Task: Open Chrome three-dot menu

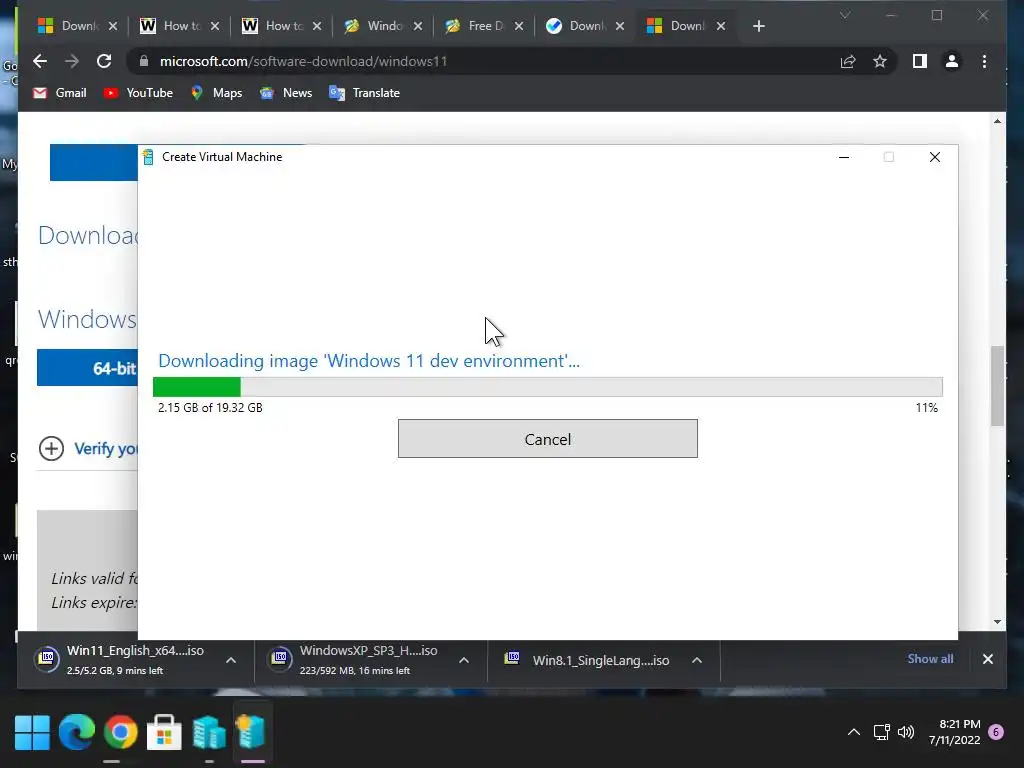Action: point(984,61)
